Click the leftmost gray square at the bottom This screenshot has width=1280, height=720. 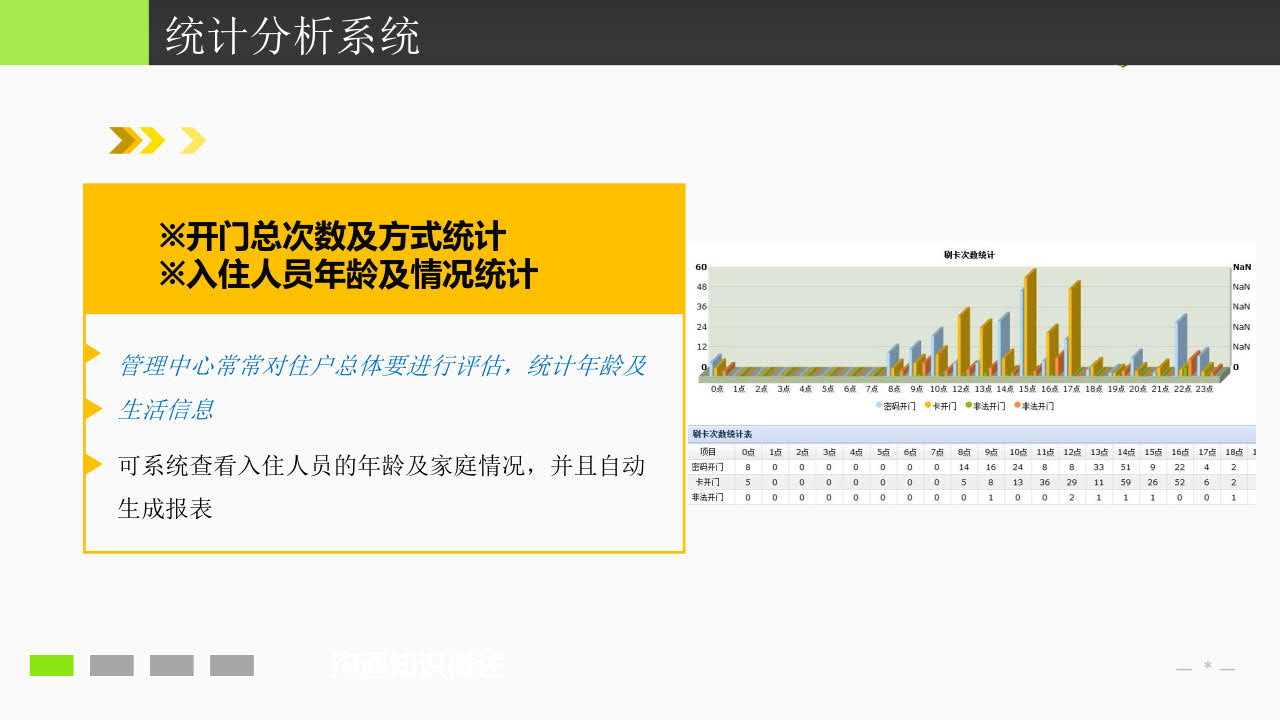coord(112,666)
